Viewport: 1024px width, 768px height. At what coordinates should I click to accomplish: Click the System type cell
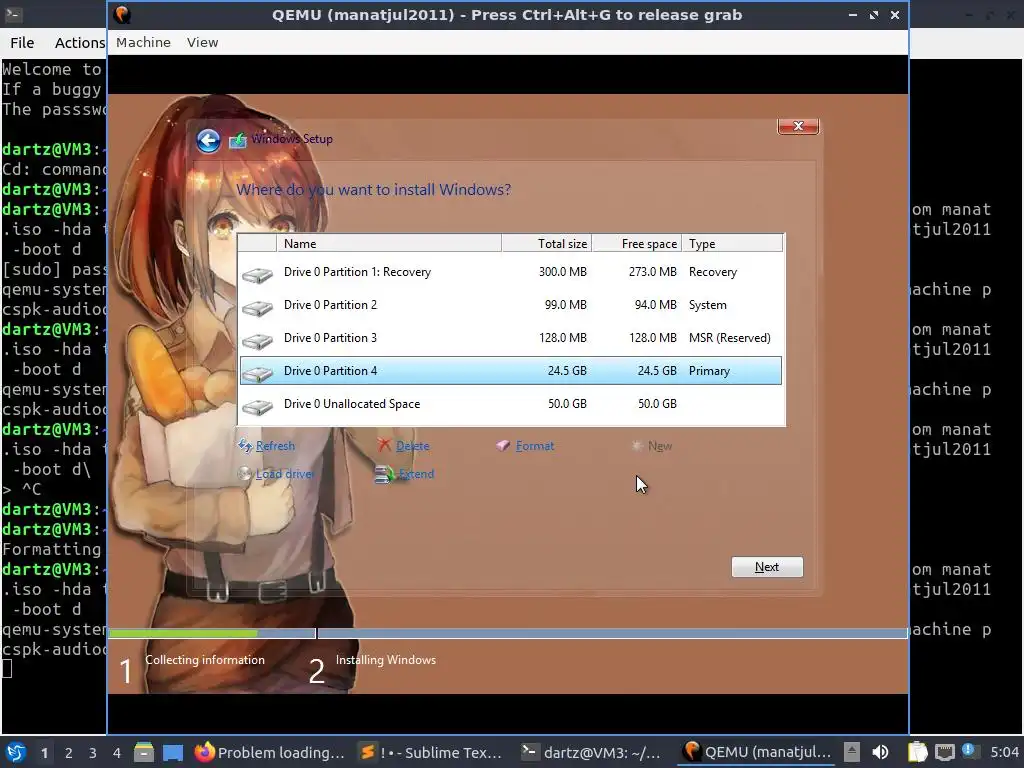click(707, 305)
